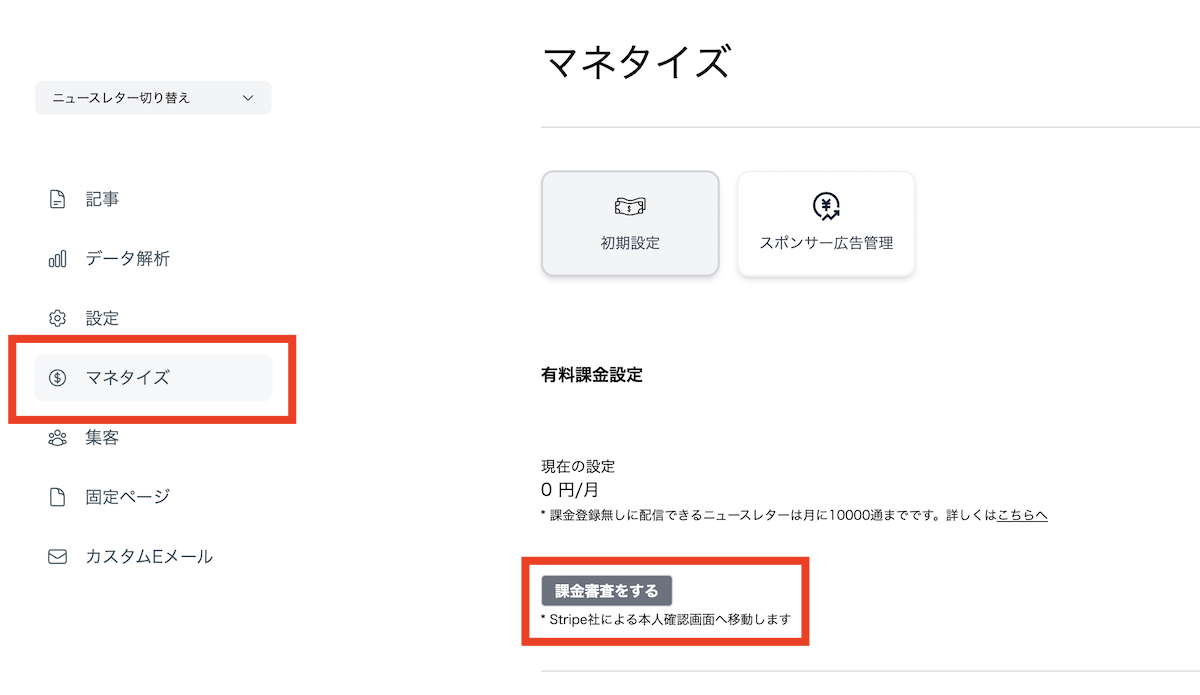Click the マネタイズ dollar sign icon

(58, 377)
